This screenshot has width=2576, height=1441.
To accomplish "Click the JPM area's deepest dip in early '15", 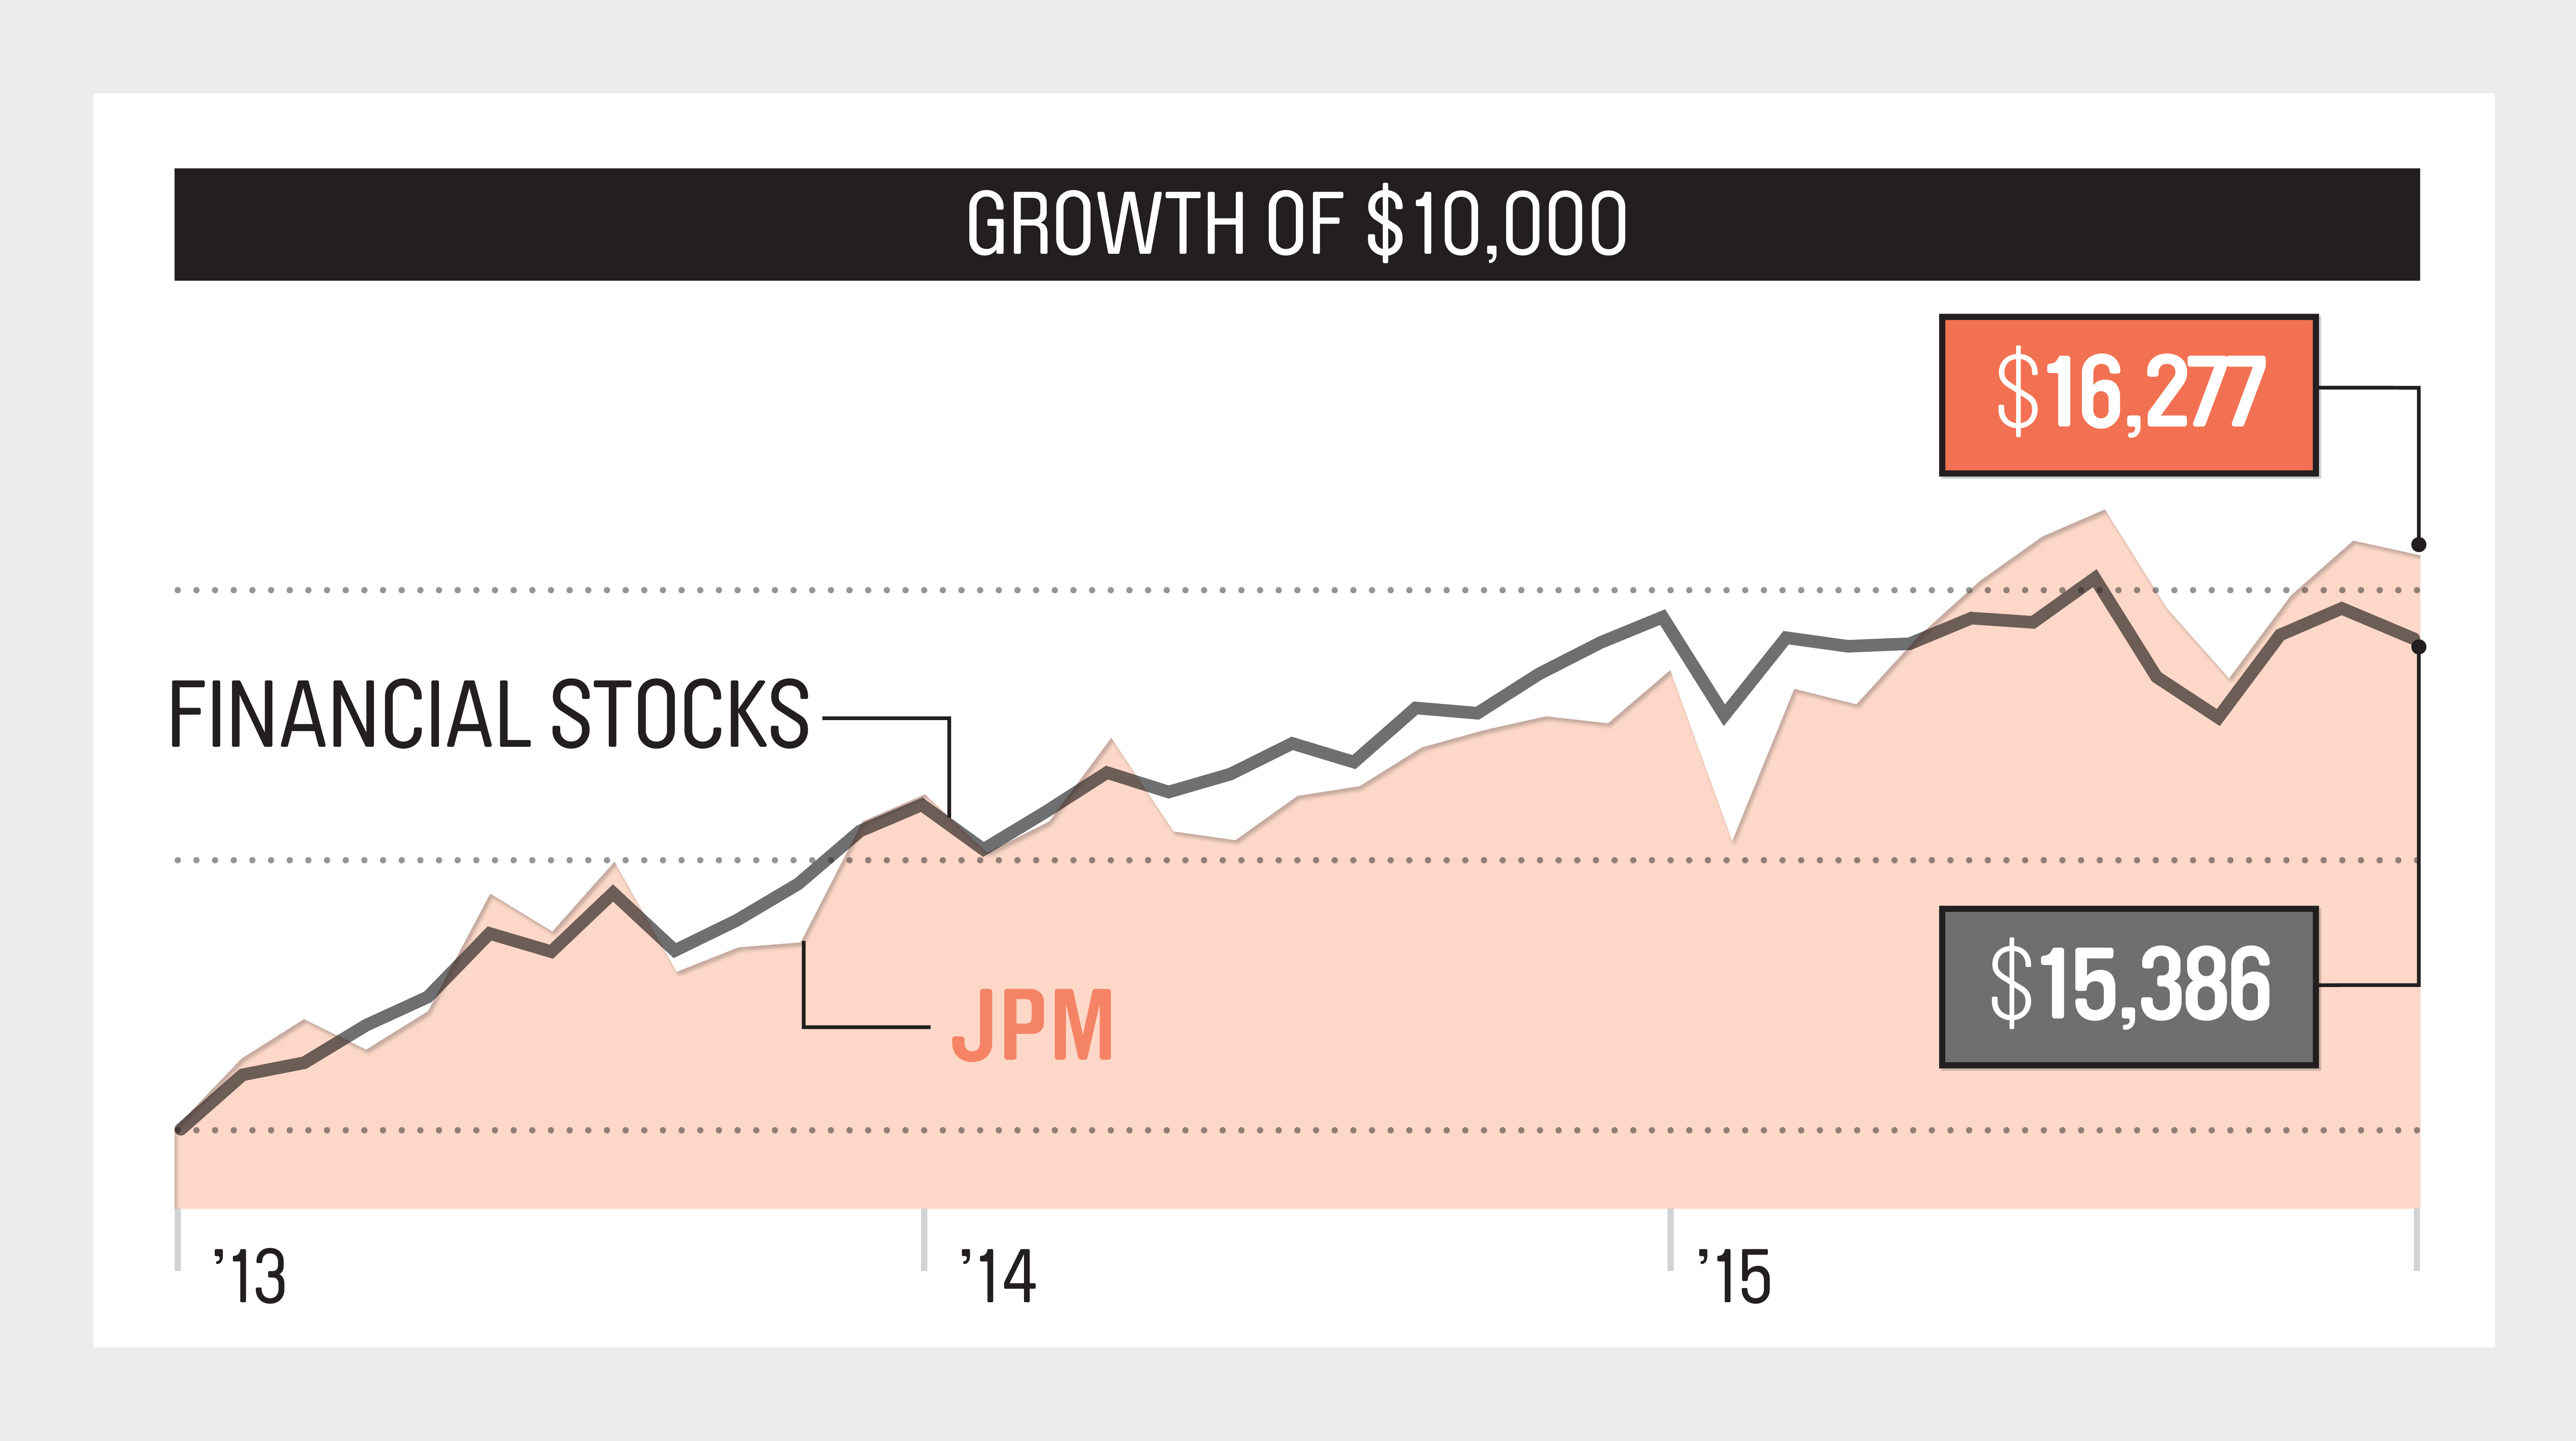I will tap(1732, 838).
